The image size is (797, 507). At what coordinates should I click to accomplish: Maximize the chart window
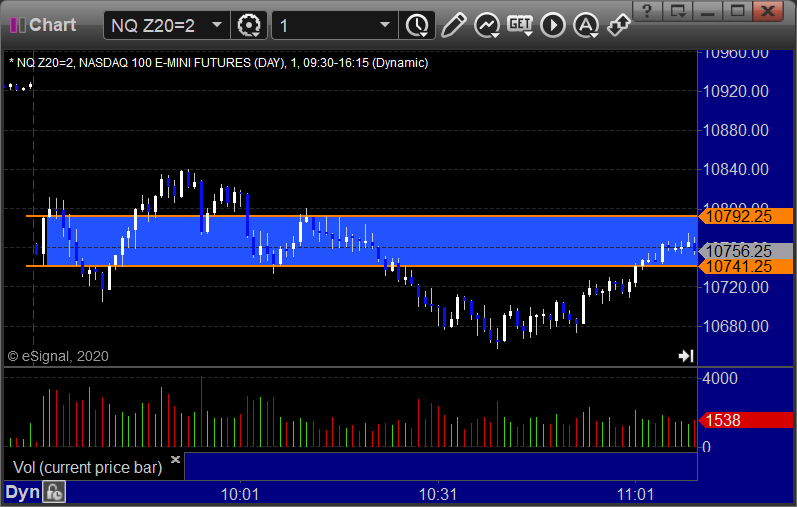pos(738,11)
